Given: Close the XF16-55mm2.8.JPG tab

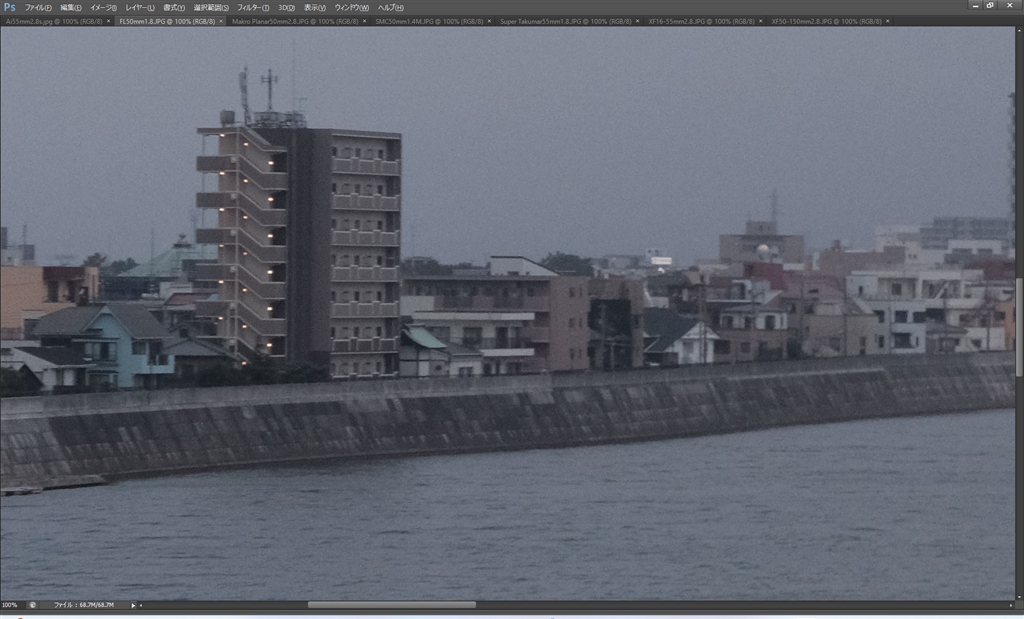Looking at the screenshot, I should [x=760, y=22].
